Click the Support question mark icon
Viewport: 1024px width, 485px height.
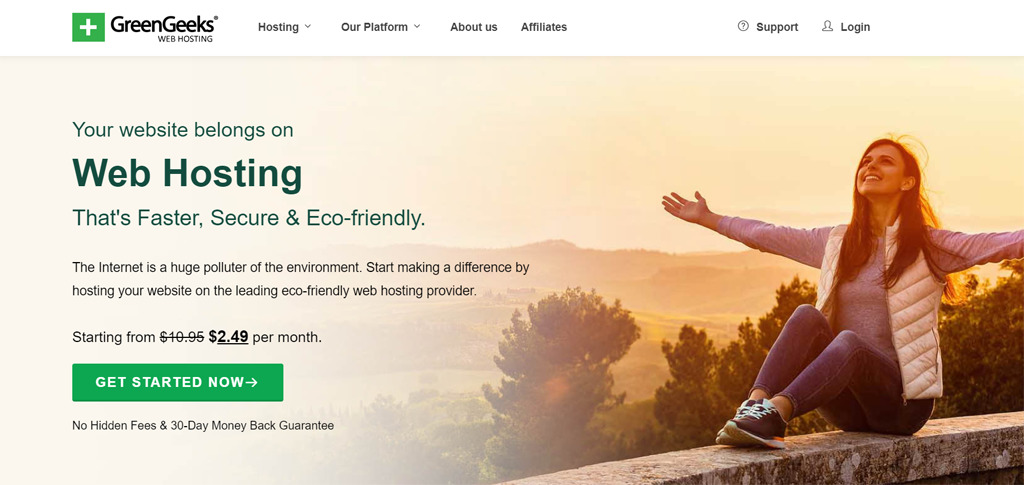pos(743,26)
